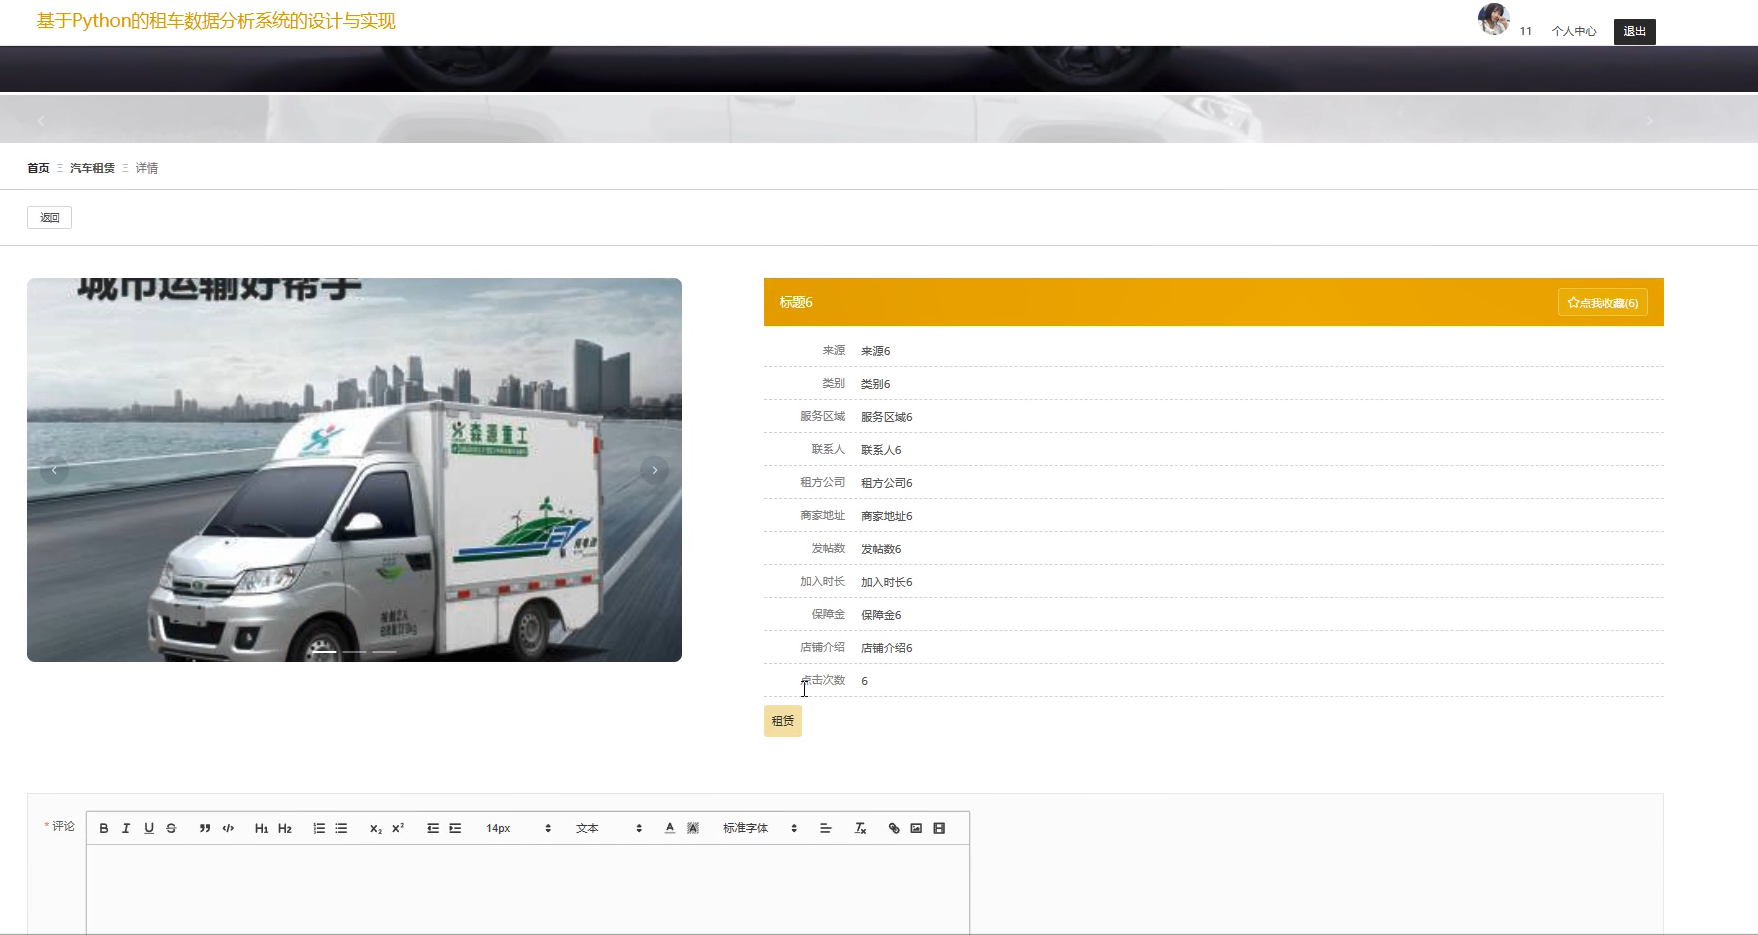Open the text color picker
Viewport: 1758px width, 935px height.
point(670,828)
